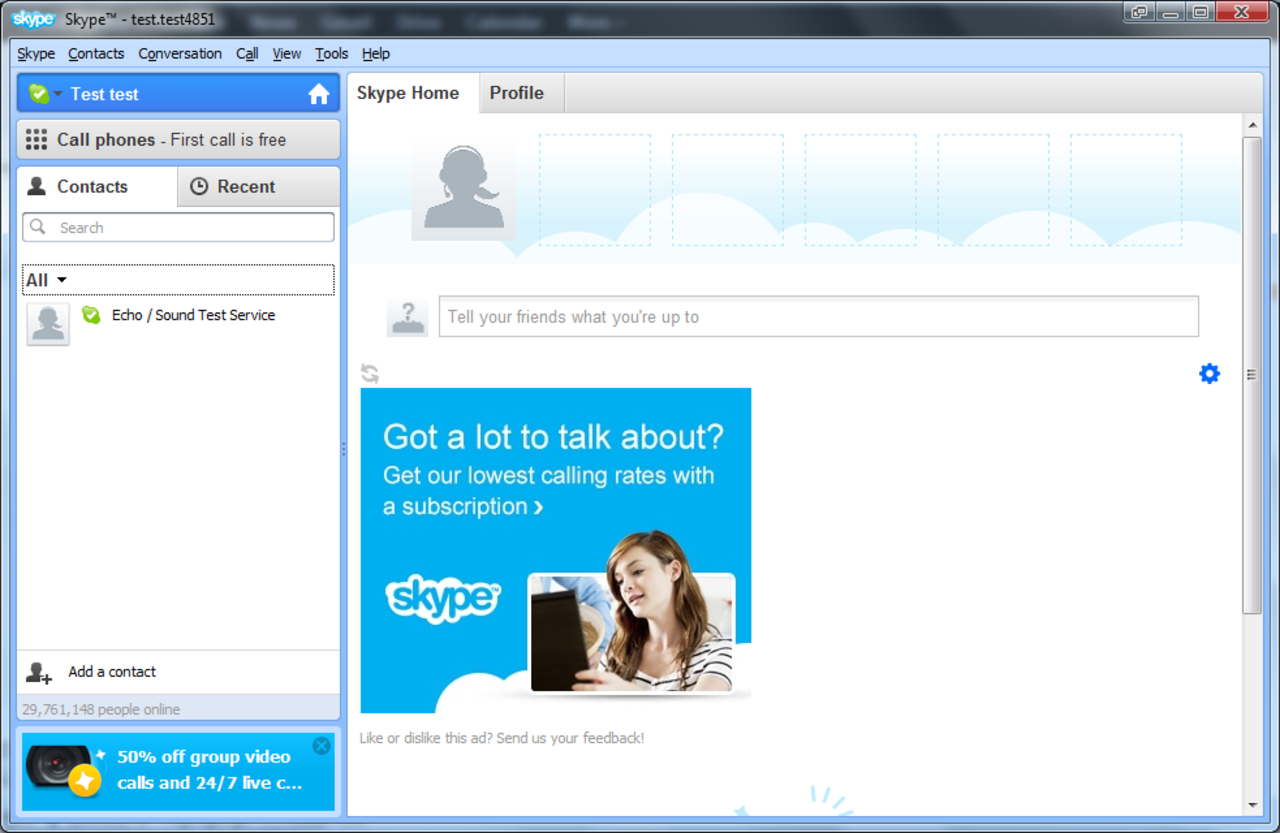
Task: Open the status dropdown arrow beside Test test
Action: pos(57,93)
